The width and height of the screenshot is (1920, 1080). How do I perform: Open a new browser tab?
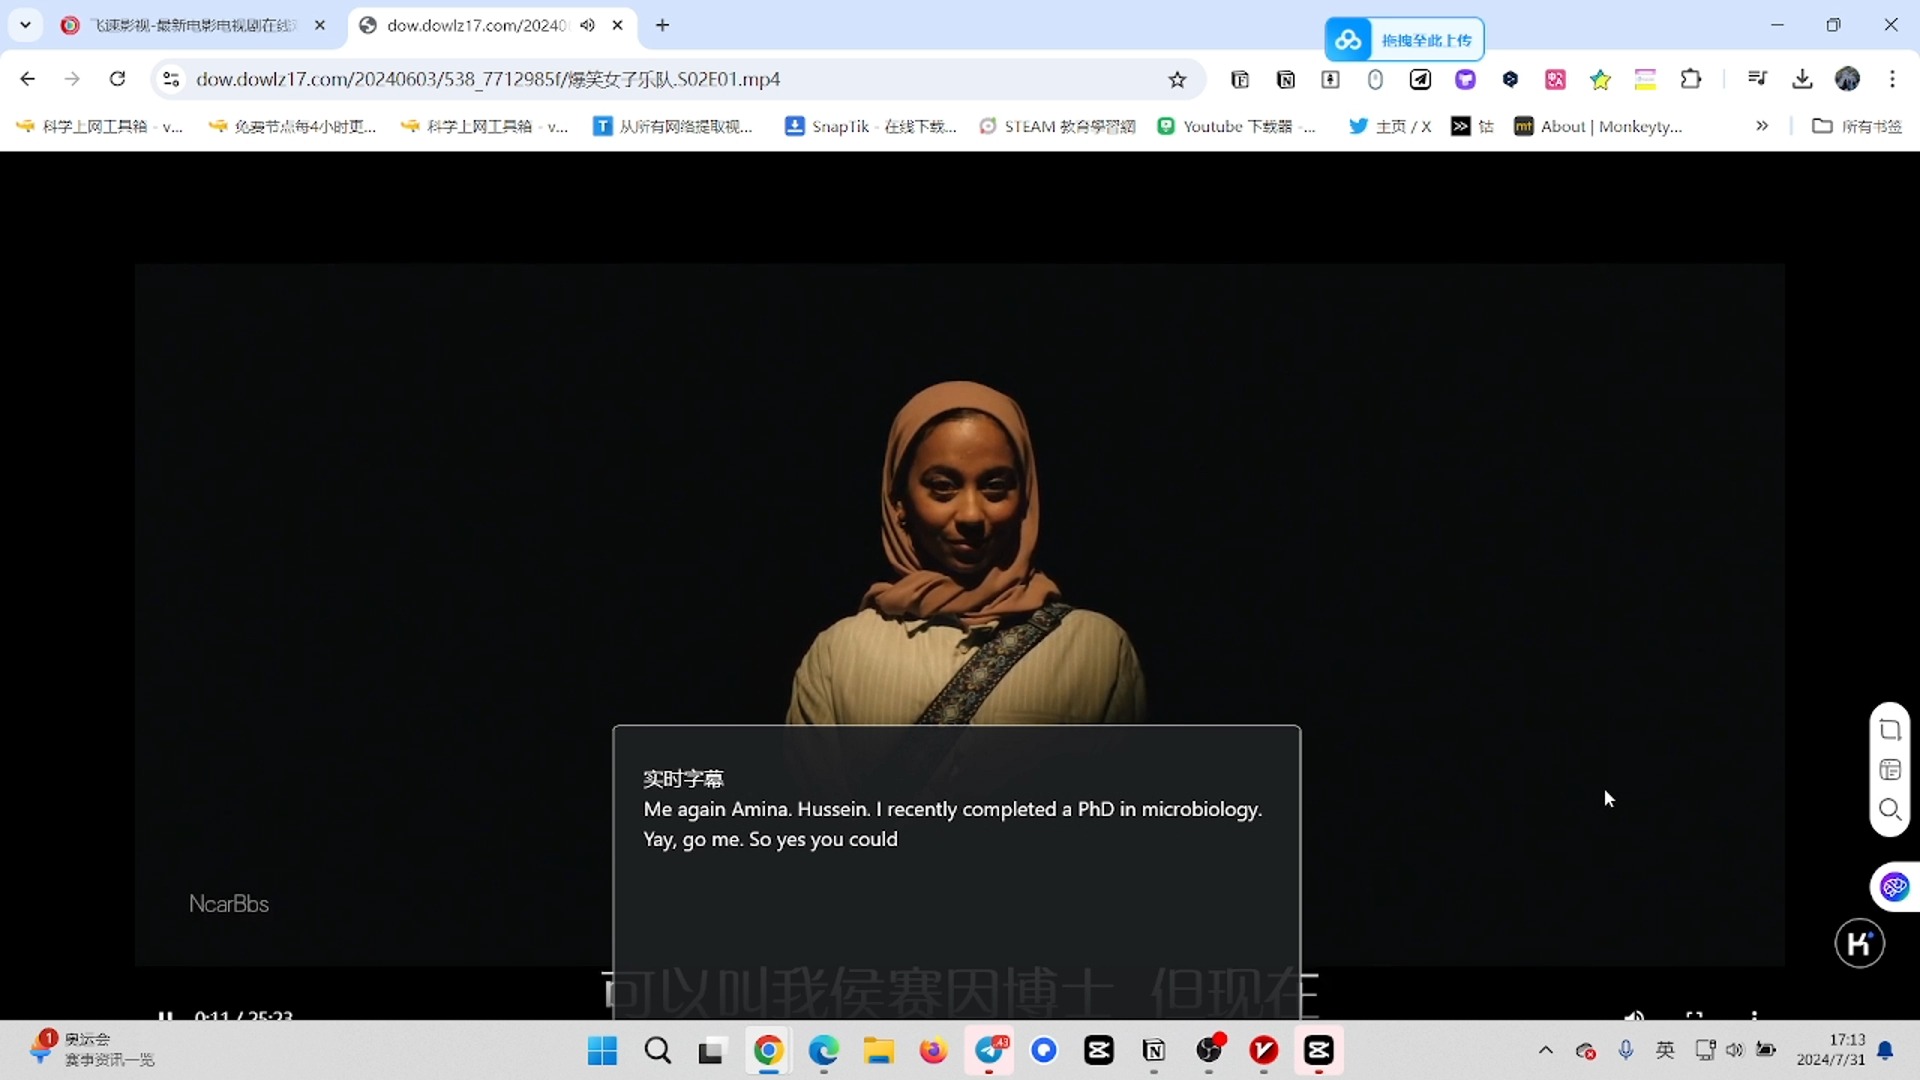662,25
